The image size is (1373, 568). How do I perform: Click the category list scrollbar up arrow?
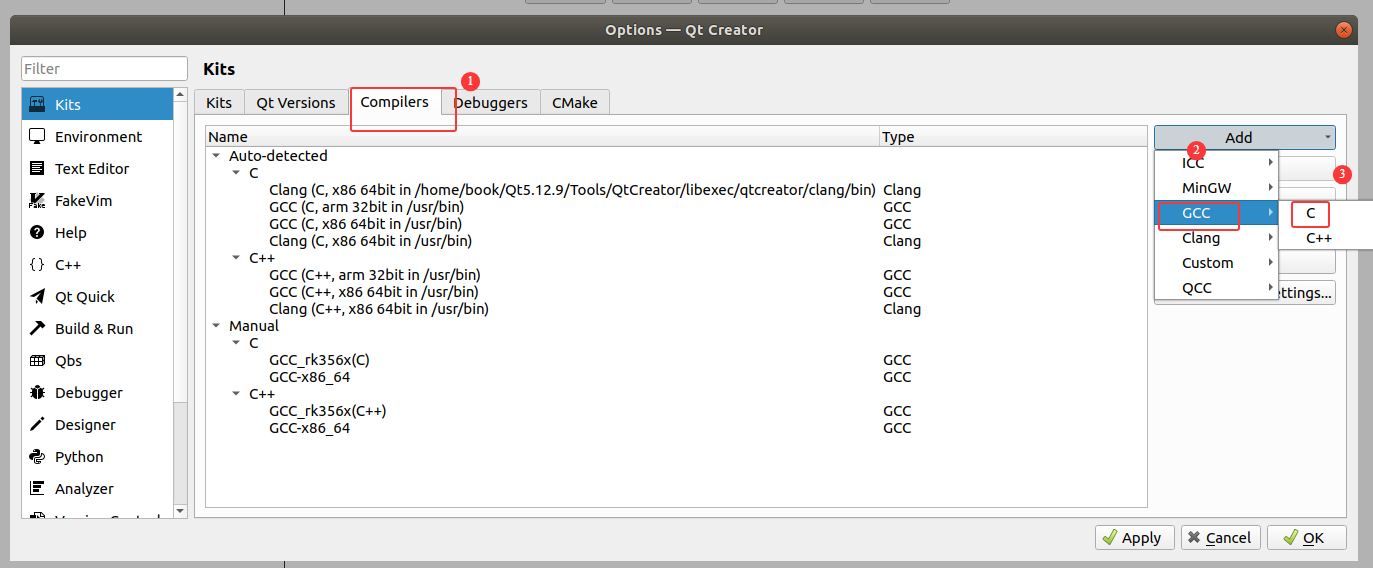coord(180,96)
